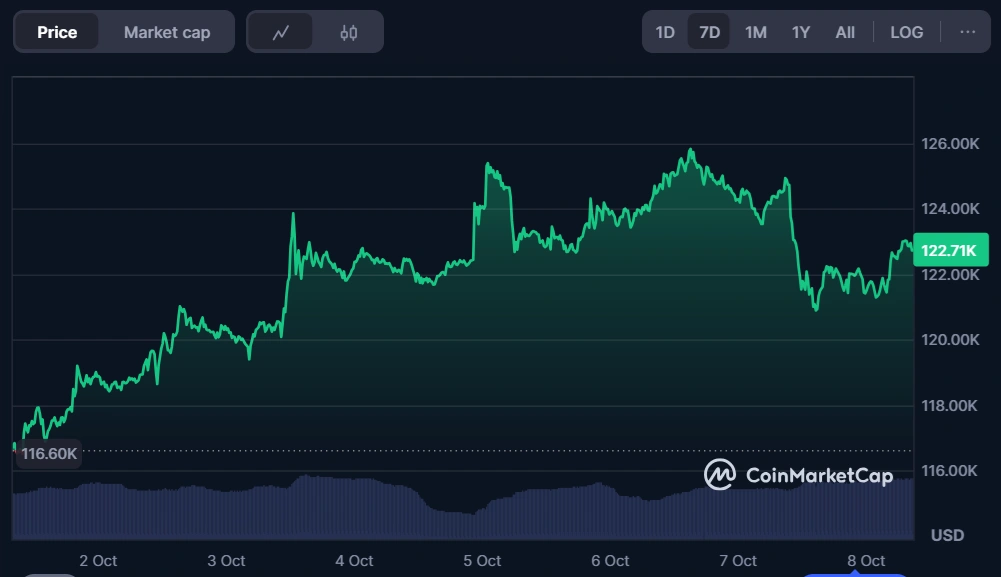This screenshot has width=1001, height=577.
Task: Show All time price history
Action: tap(845, 32)
